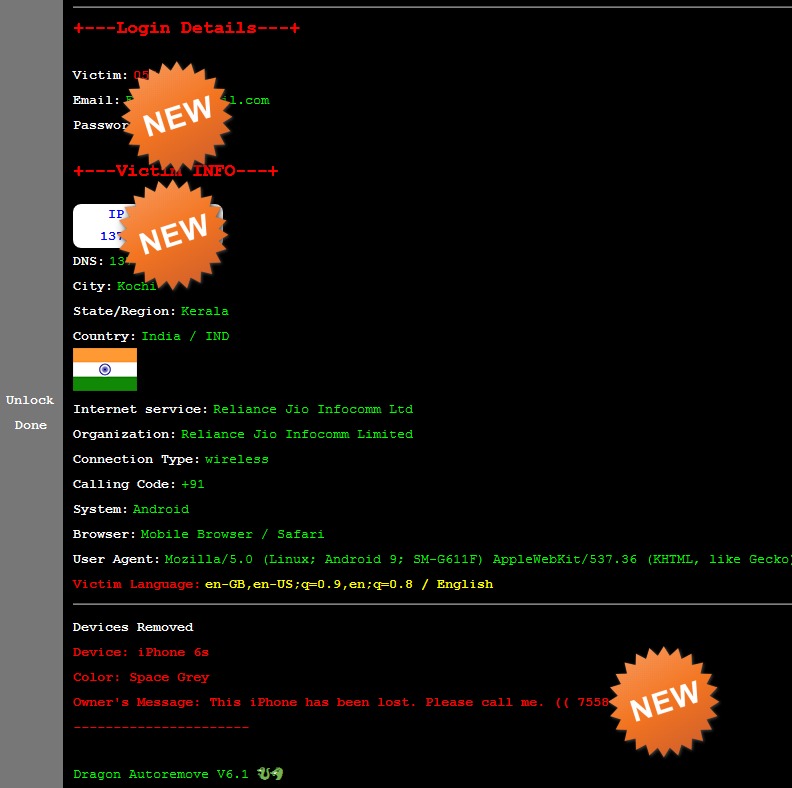Click Reliance Jio Infocomm Ltd text
792x788 pixels.
313,409
